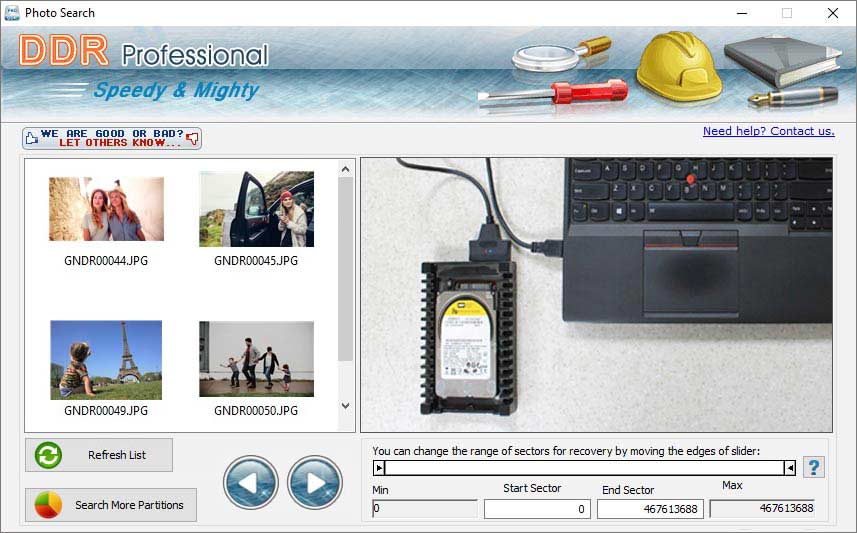The width and height of the screenshot is (857, 533).
Task: Click the sector range slider track
Action: pos(584,468)
